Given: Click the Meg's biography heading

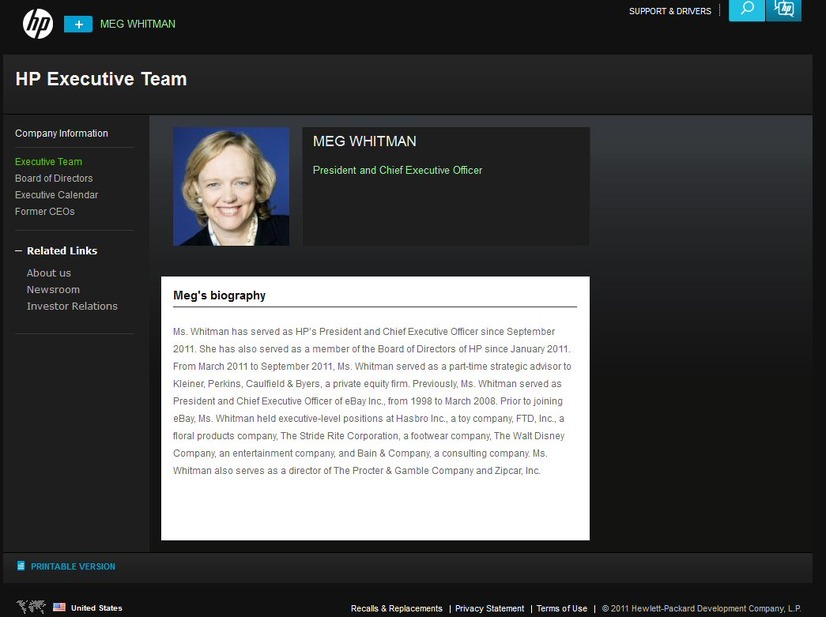Looking at the screenshot, I should tap(219, 296).
